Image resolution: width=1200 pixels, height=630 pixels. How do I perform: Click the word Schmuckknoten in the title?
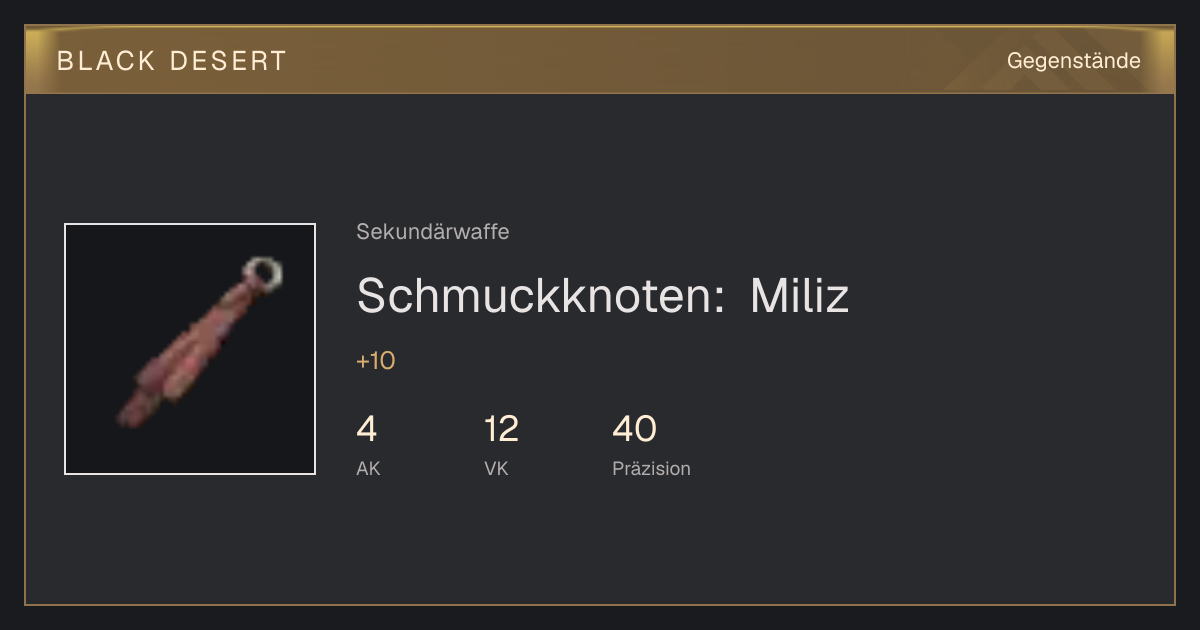click(x=541, y=296)
